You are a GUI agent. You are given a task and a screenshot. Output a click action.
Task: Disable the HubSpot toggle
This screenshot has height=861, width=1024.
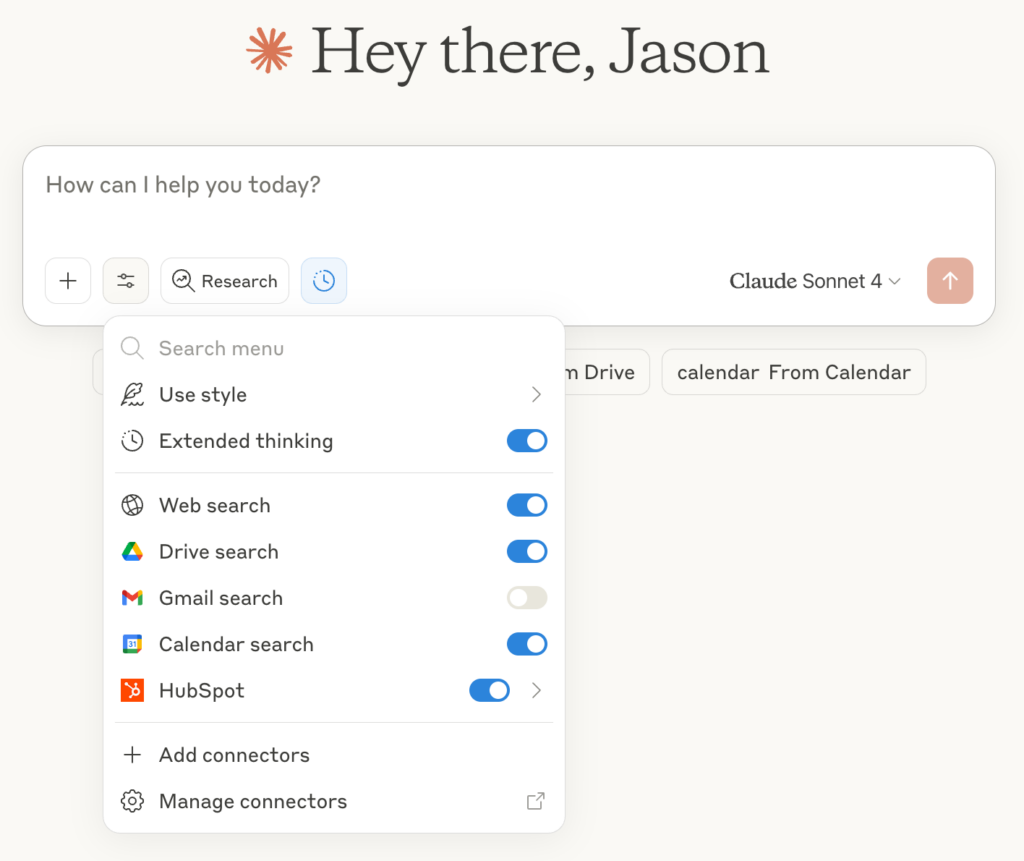[489, 690]
